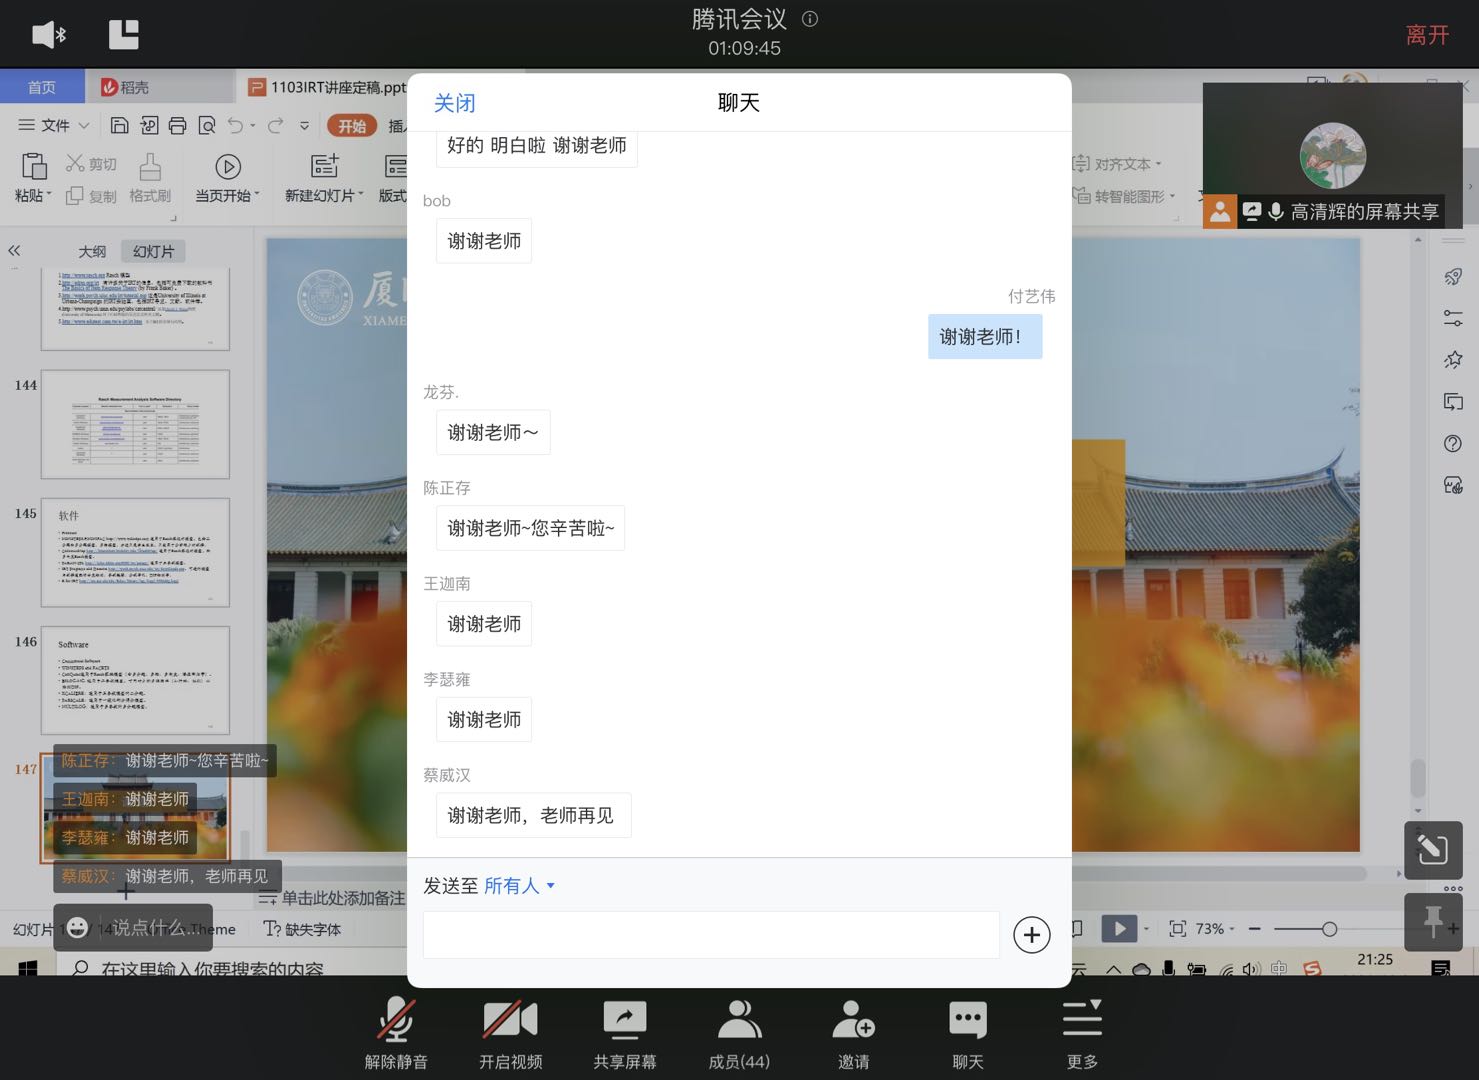Toggle 解除静音 microphone unmute
The height and width of the screenshot is (1080, 1479).
(396, 1034)
